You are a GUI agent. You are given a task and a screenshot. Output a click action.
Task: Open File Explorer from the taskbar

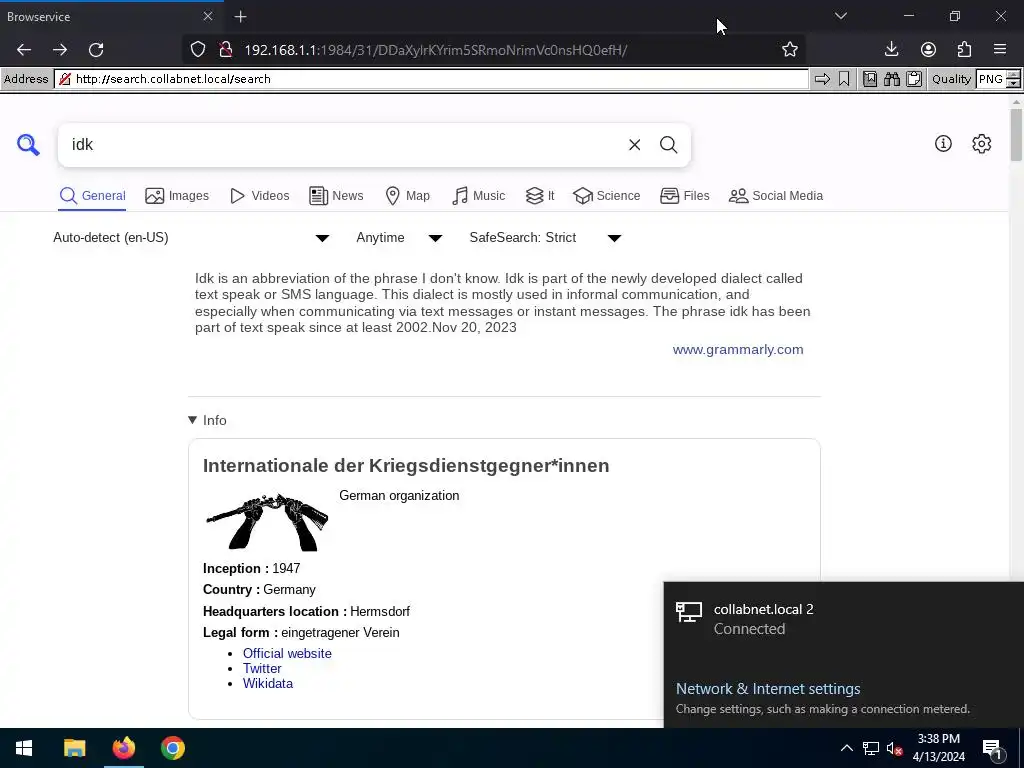pos(74,748)
